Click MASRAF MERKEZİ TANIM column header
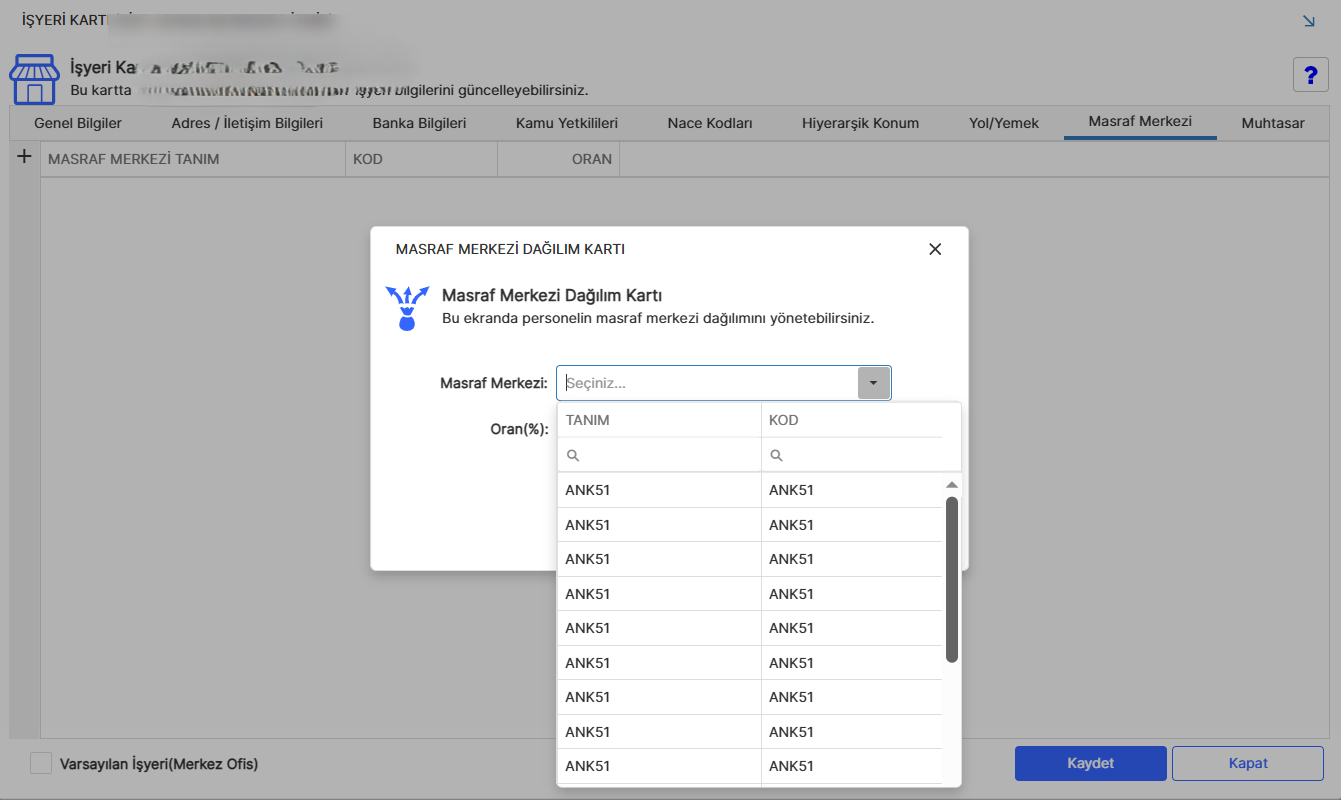Image resolution: width=1341 pixels, height=800 pixels. (x=193, y=159)
